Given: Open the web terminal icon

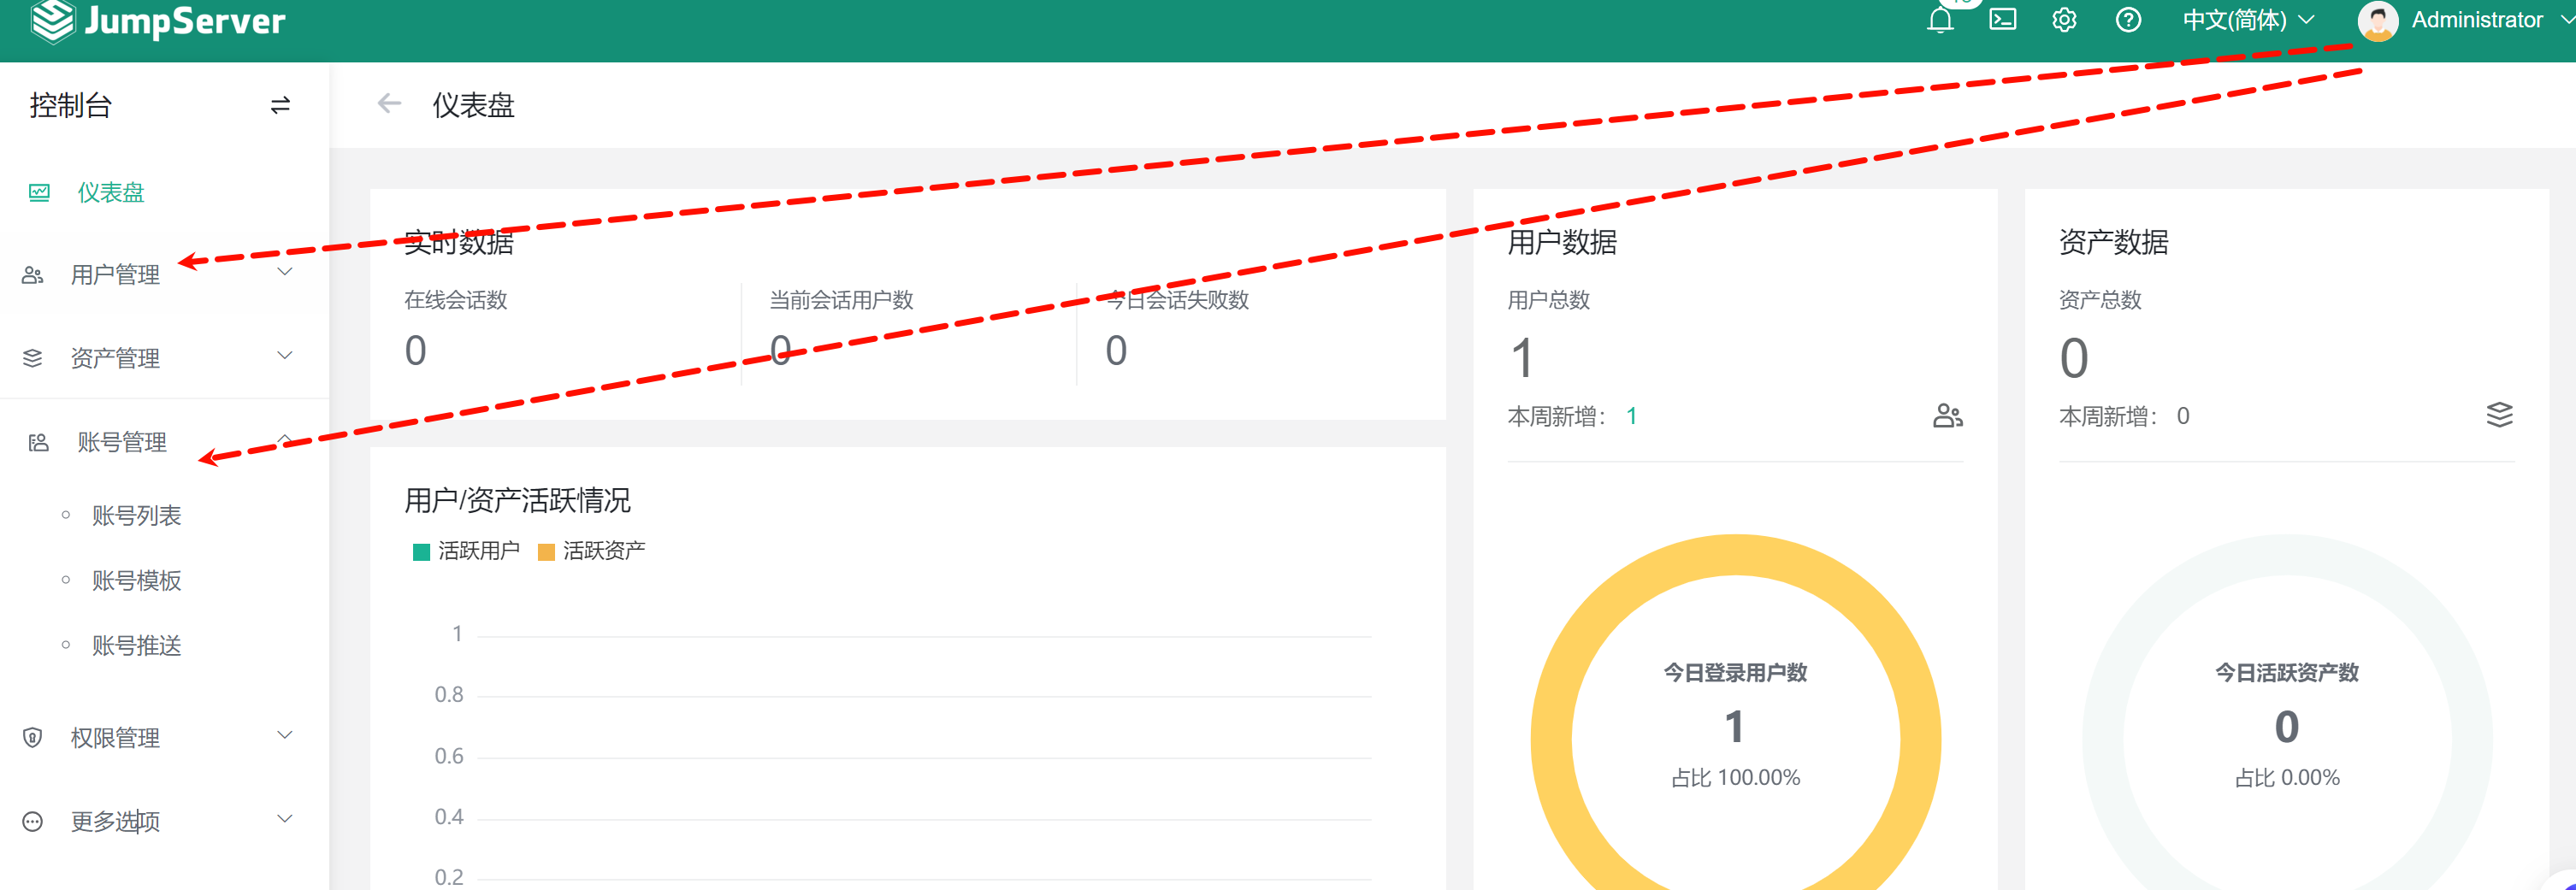Looking at the screenshot, I should pyautogui.click(x=2003, y=20).
